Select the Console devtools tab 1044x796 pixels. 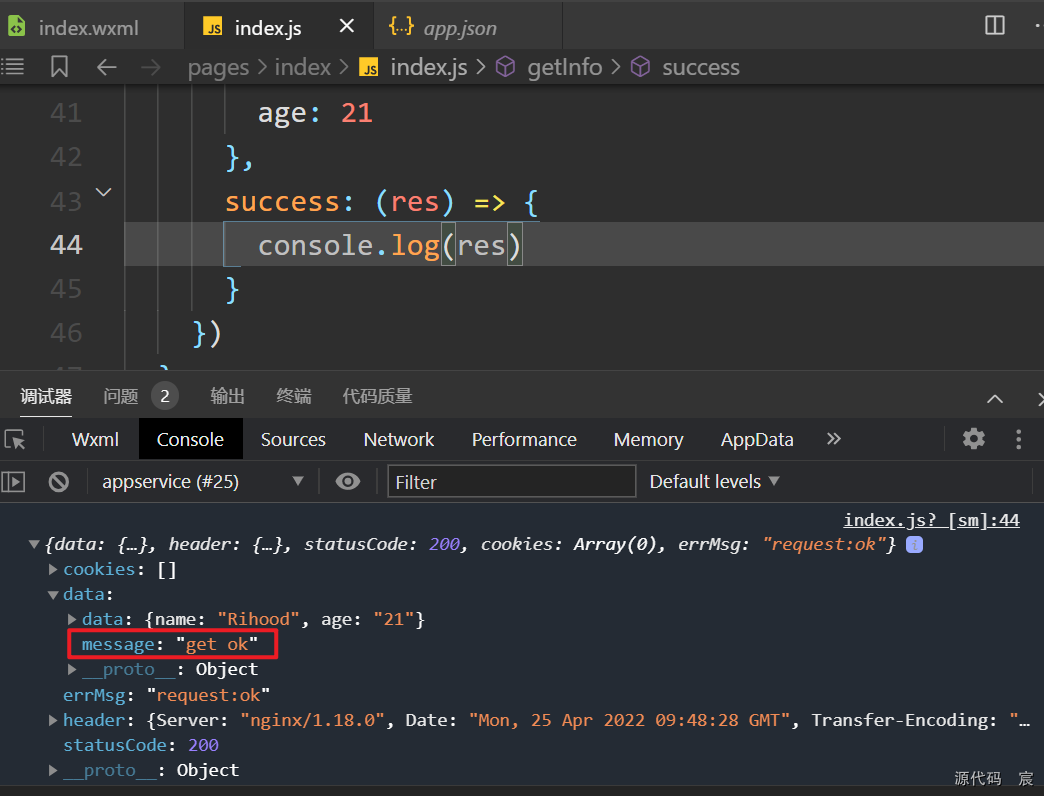point(190,440)
